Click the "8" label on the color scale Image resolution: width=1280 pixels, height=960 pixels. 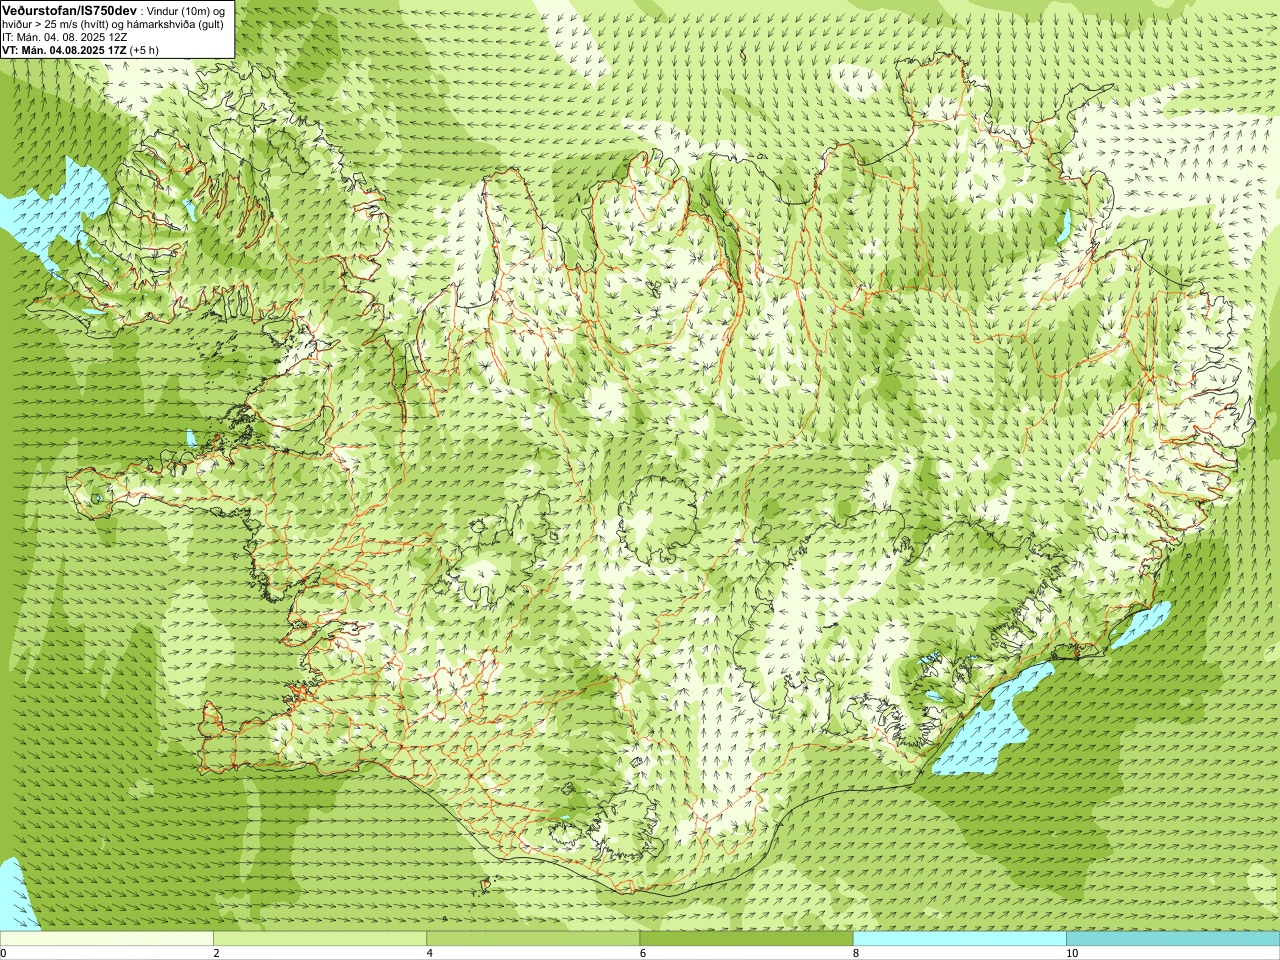(x=856, y=954)
